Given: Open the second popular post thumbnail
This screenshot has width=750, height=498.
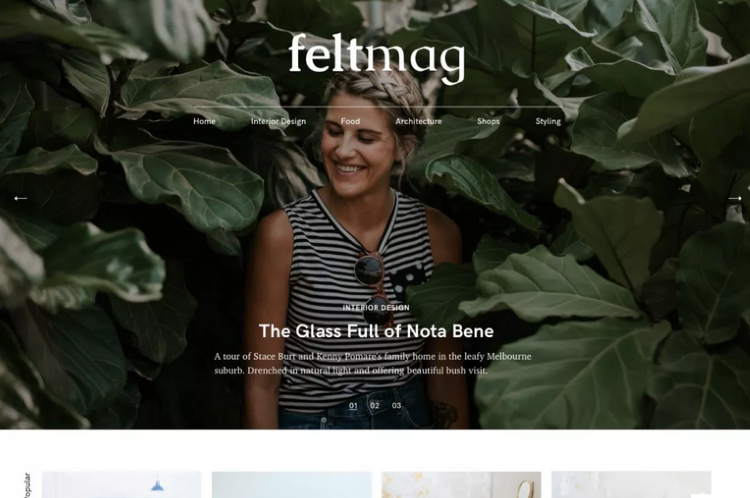Looking at the screenshot, I should (x=292, y=485).
